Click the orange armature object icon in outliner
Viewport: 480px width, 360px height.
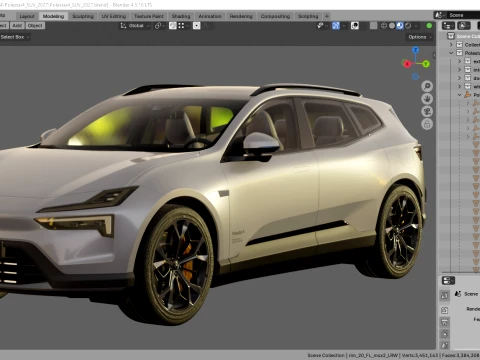click(468, 95)
